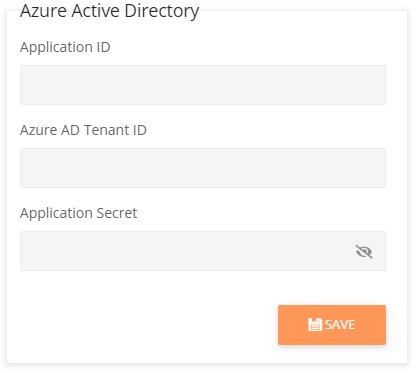The image size is (417, 373).
Task: Click the AD text in Tenant ID label
Action: pyautogui.click(x=70, y=130)
